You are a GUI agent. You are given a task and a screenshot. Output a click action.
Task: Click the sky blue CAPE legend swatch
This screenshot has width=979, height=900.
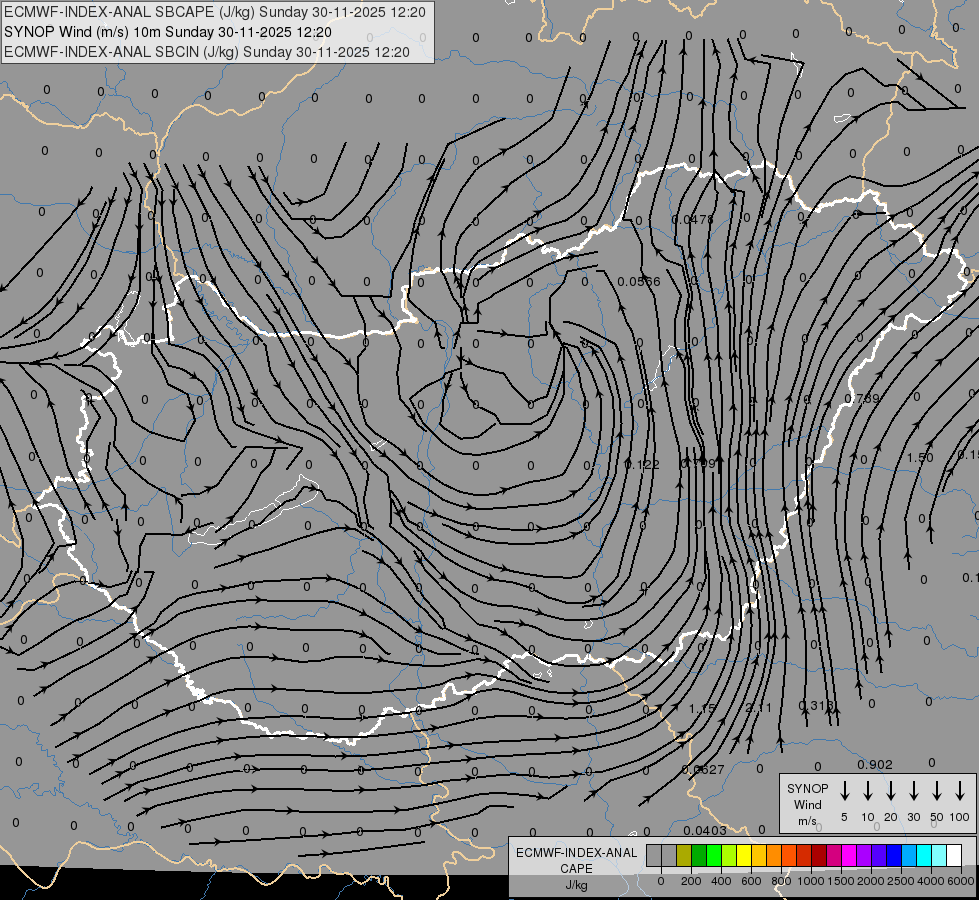pos(908,855)
